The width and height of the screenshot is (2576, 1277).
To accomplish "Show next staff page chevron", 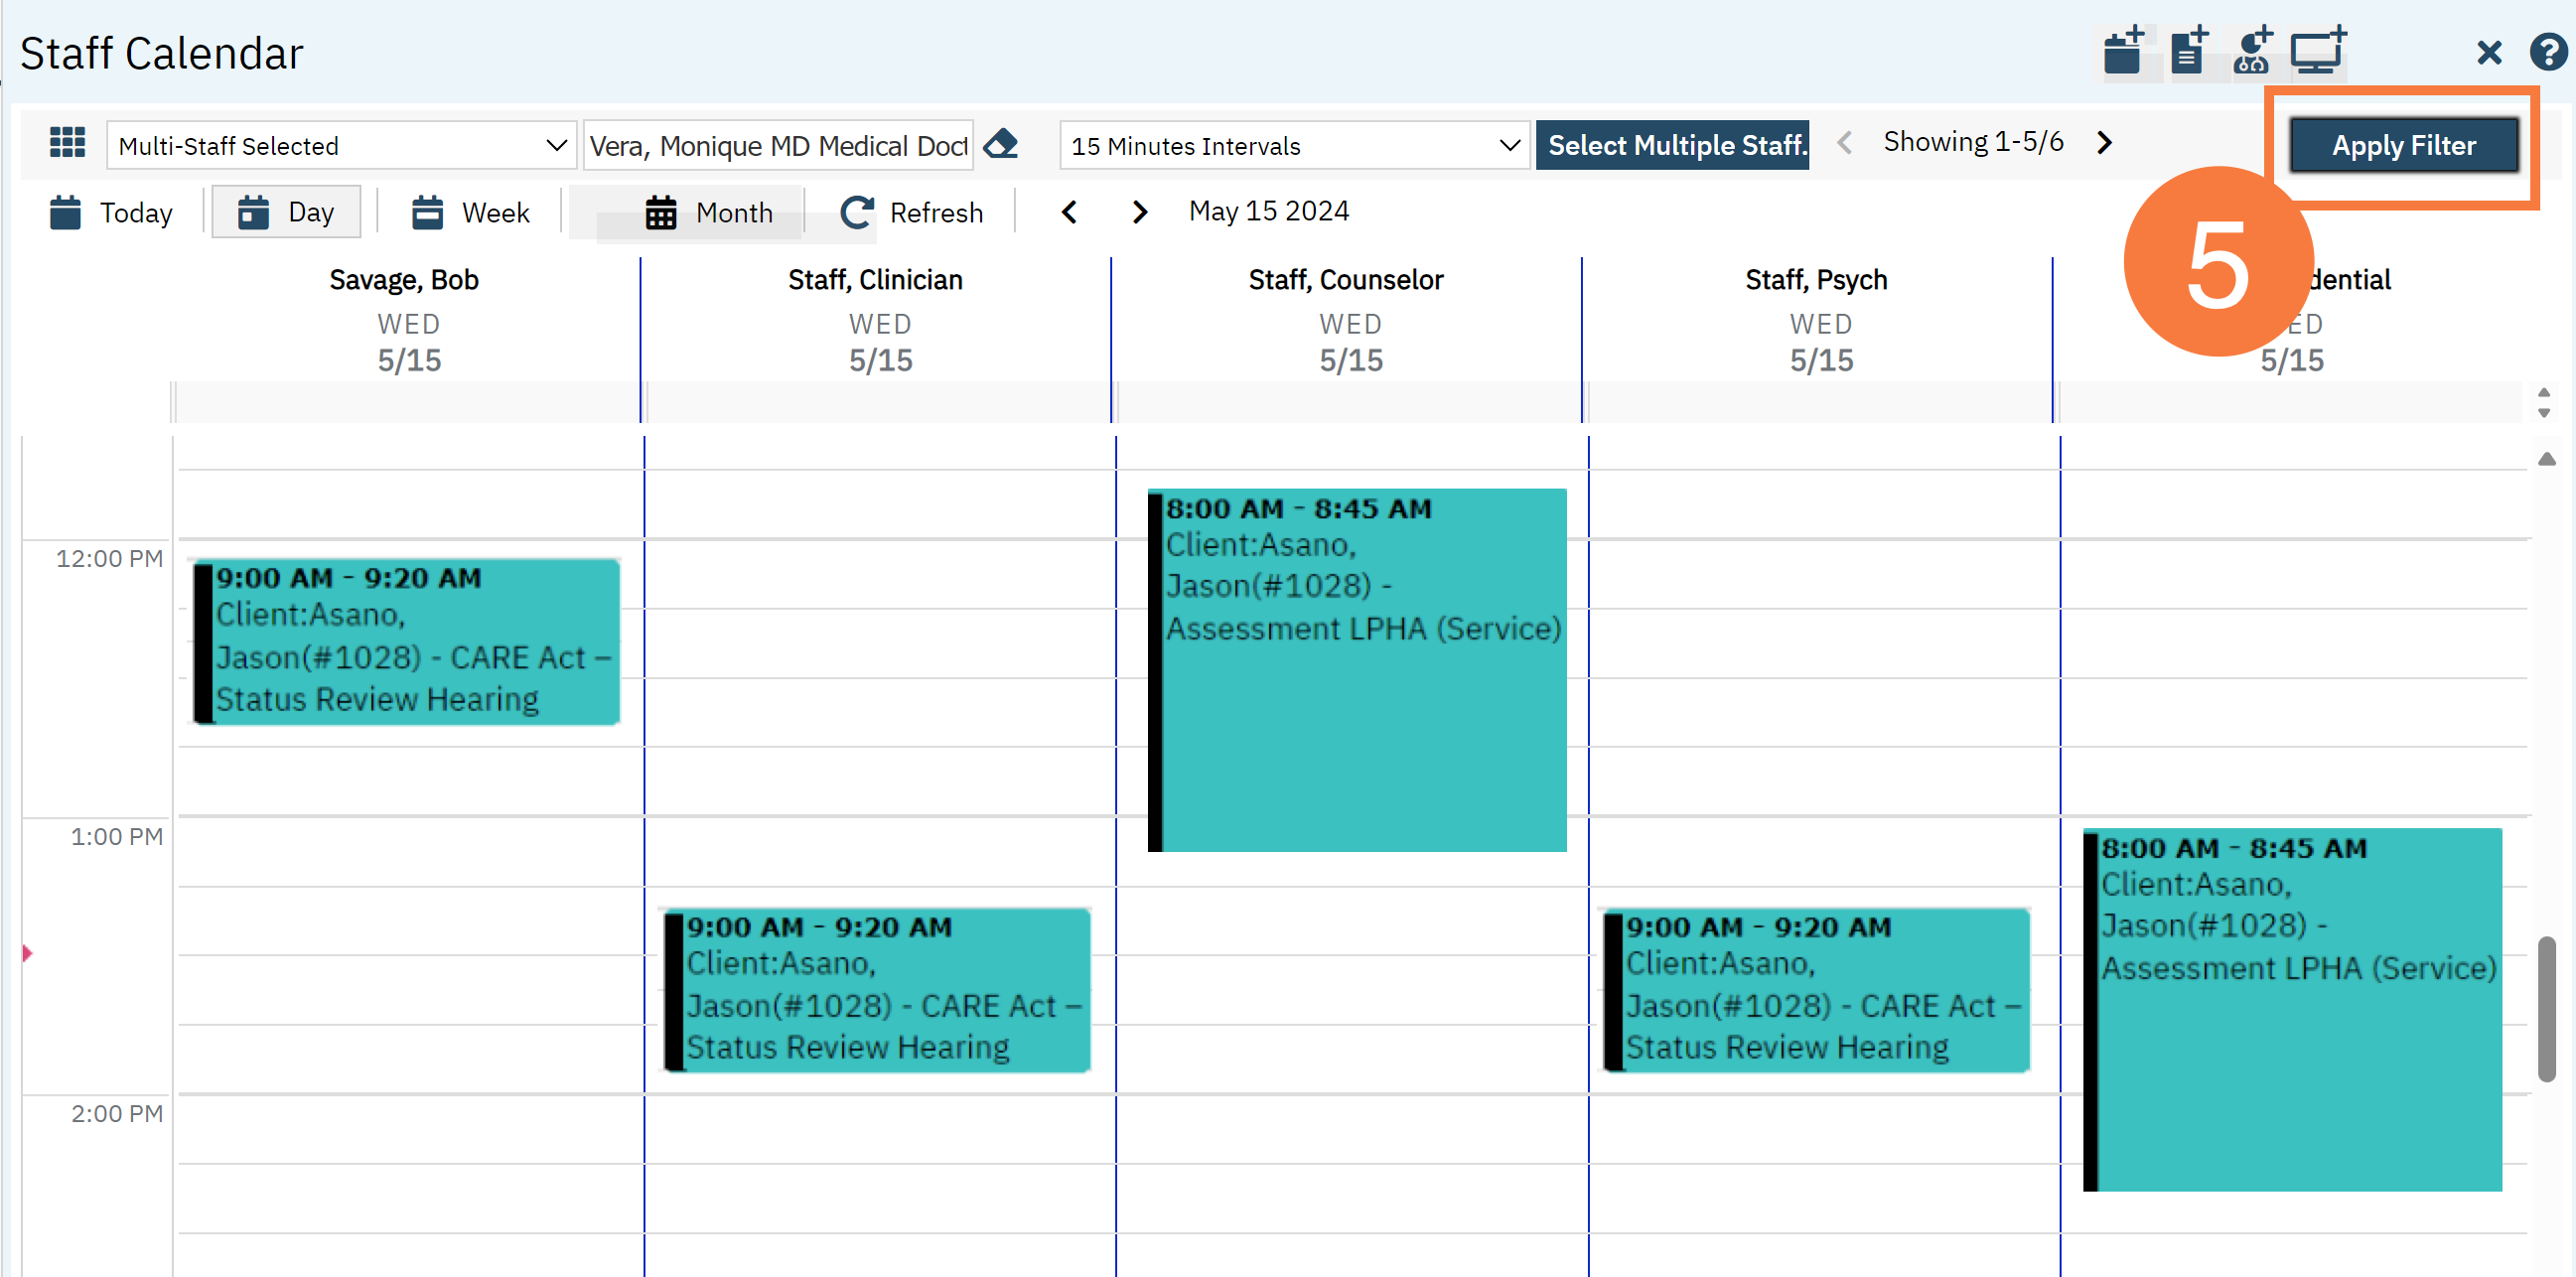I will 2105,143.
